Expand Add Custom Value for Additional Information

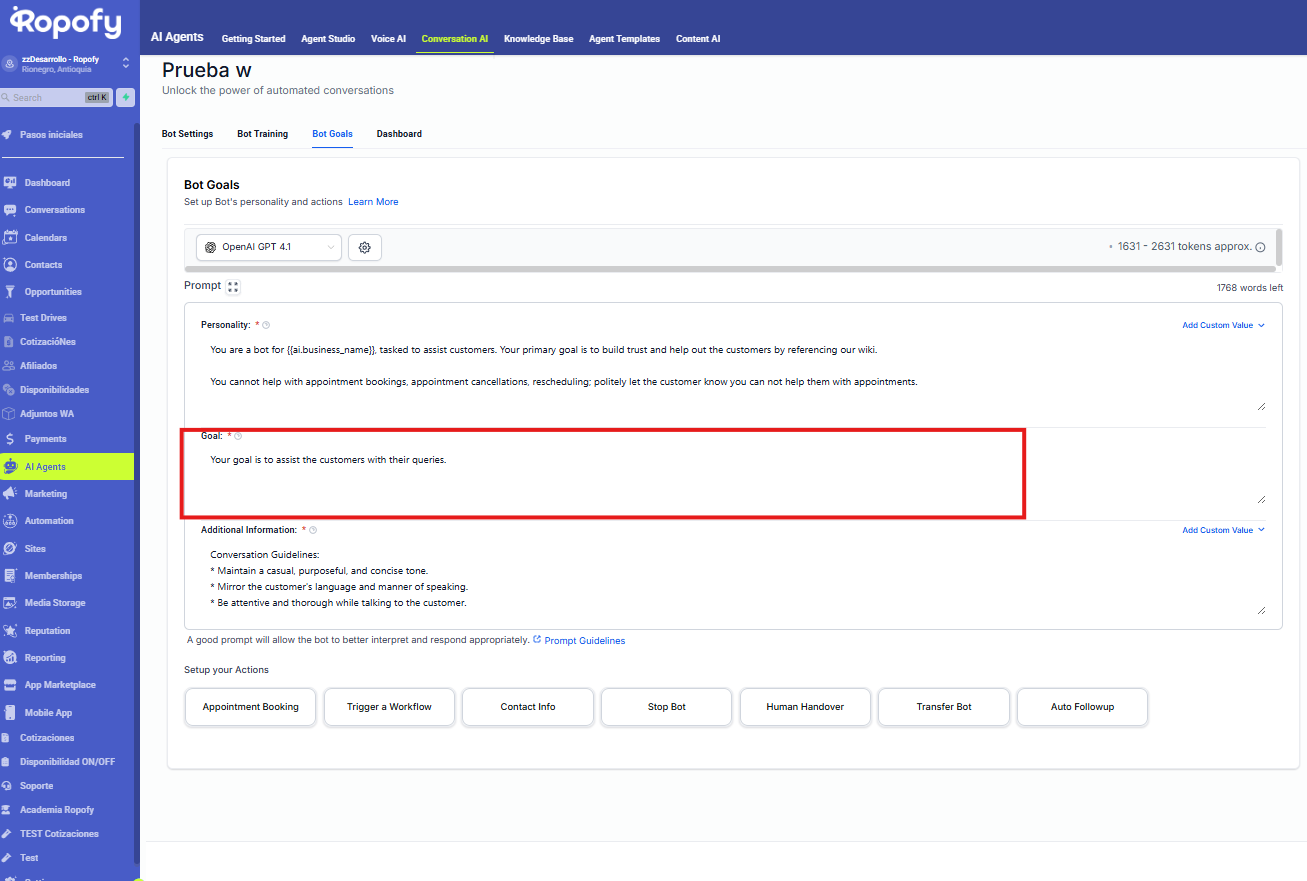coord(1223,530)
